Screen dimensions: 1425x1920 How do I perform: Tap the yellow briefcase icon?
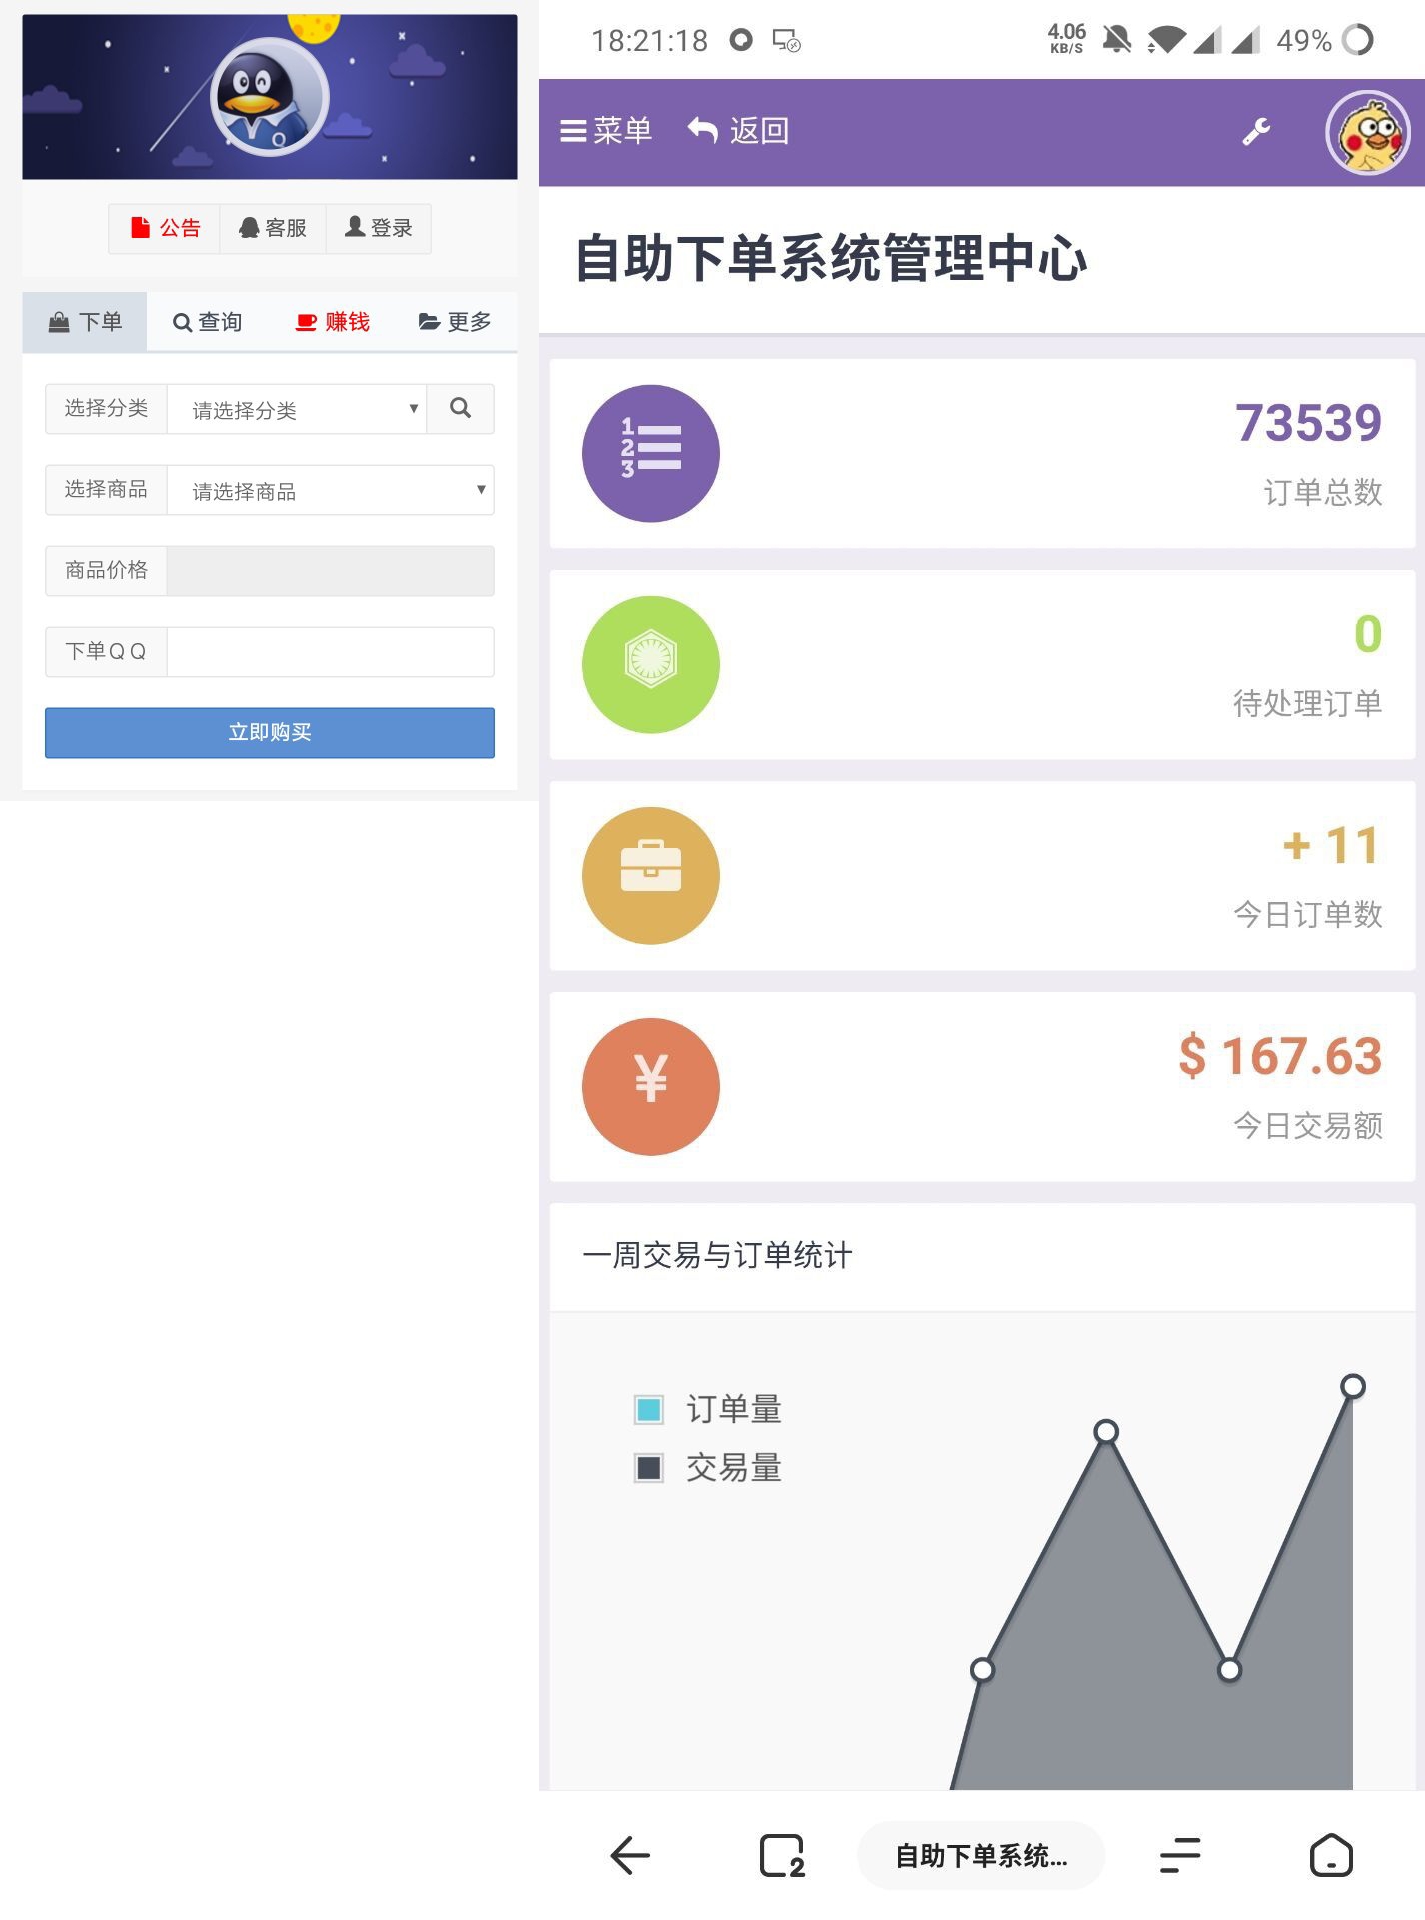coord(651,876)
